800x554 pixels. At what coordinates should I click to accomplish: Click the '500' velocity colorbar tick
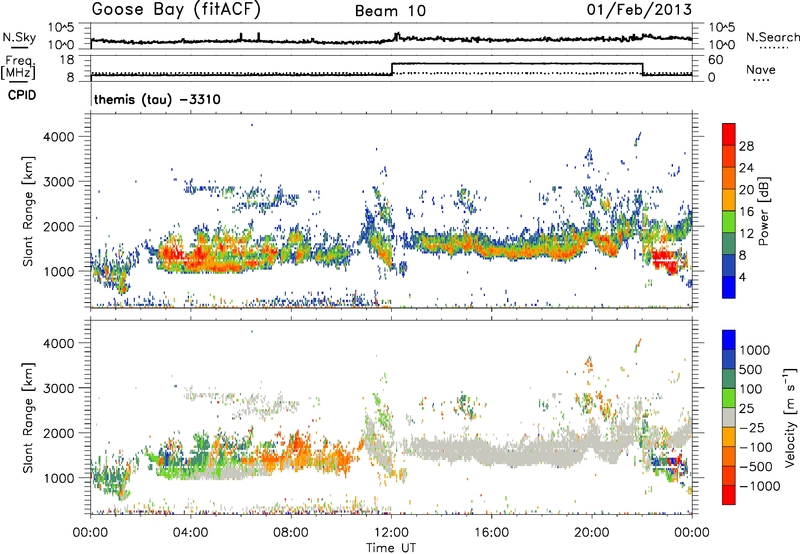[751, 369]
